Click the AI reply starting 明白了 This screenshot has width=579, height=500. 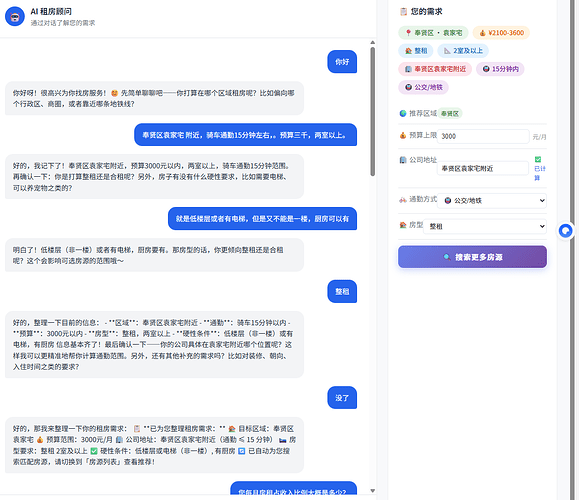tap(154, 255)
